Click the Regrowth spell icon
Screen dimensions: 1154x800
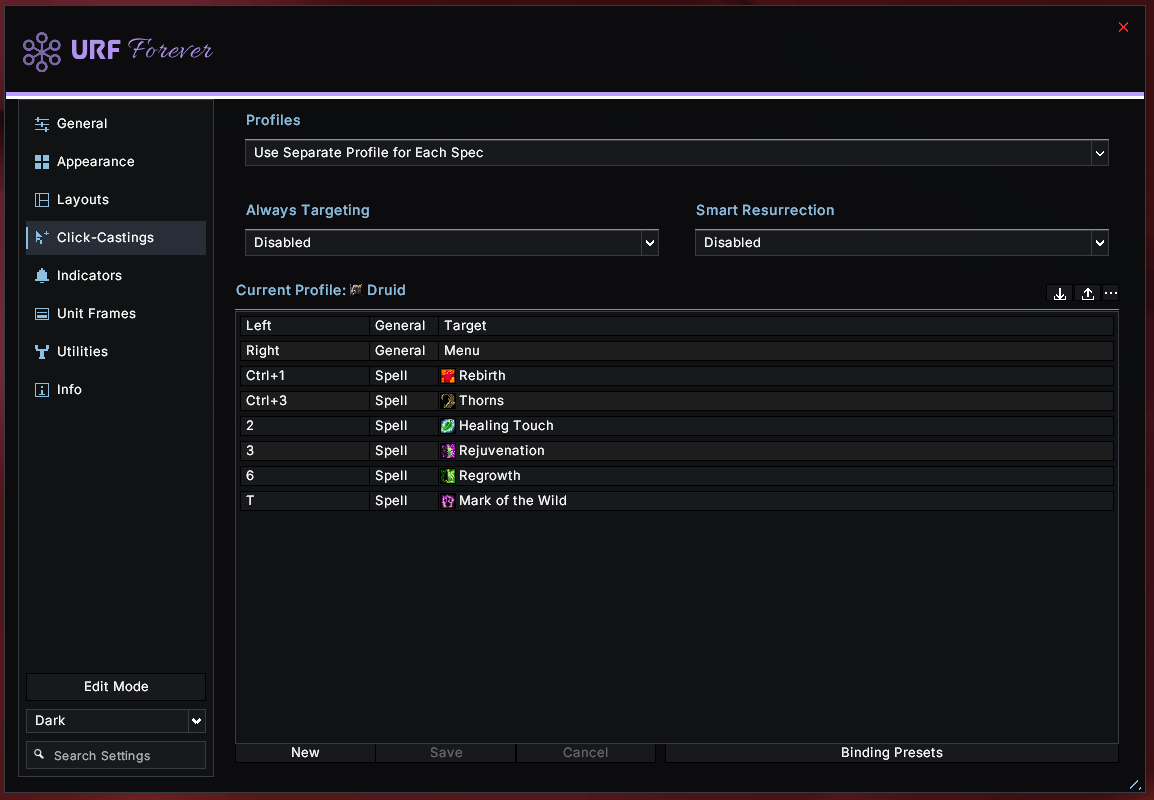coord(447,476)
